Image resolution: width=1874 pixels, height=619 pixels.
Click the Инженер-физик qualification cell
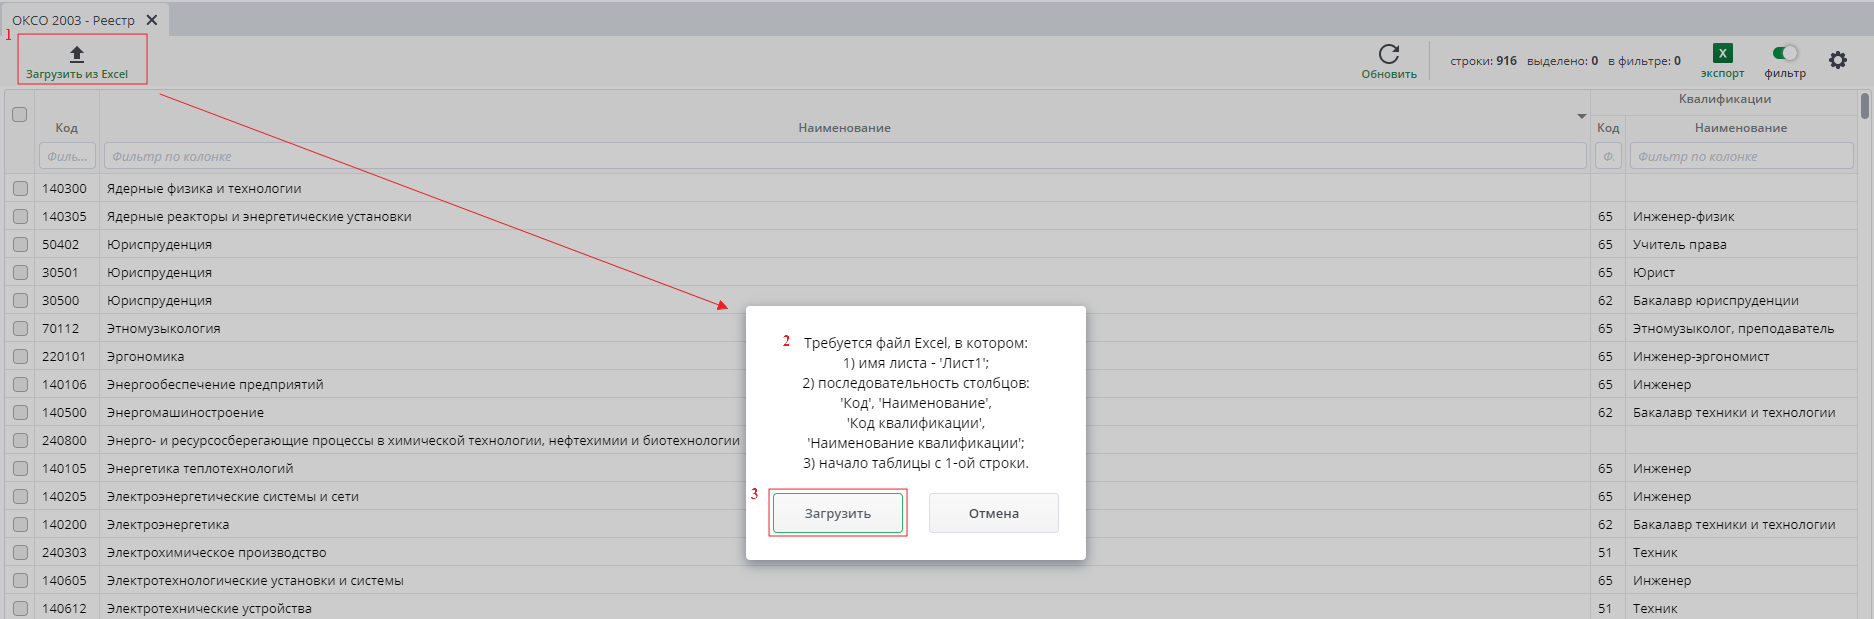tap(1742, 216)
